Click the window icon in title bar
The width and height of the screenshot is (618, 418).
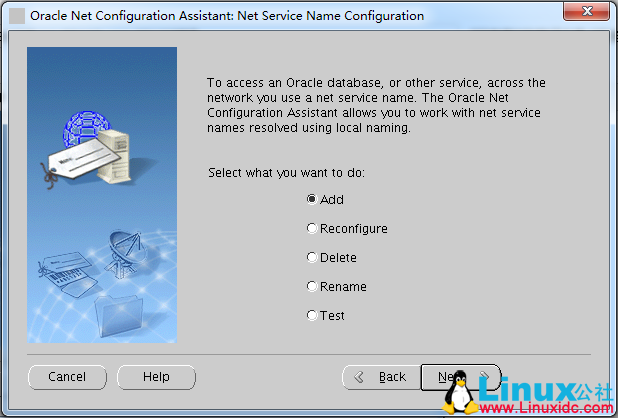pos(17,16)
